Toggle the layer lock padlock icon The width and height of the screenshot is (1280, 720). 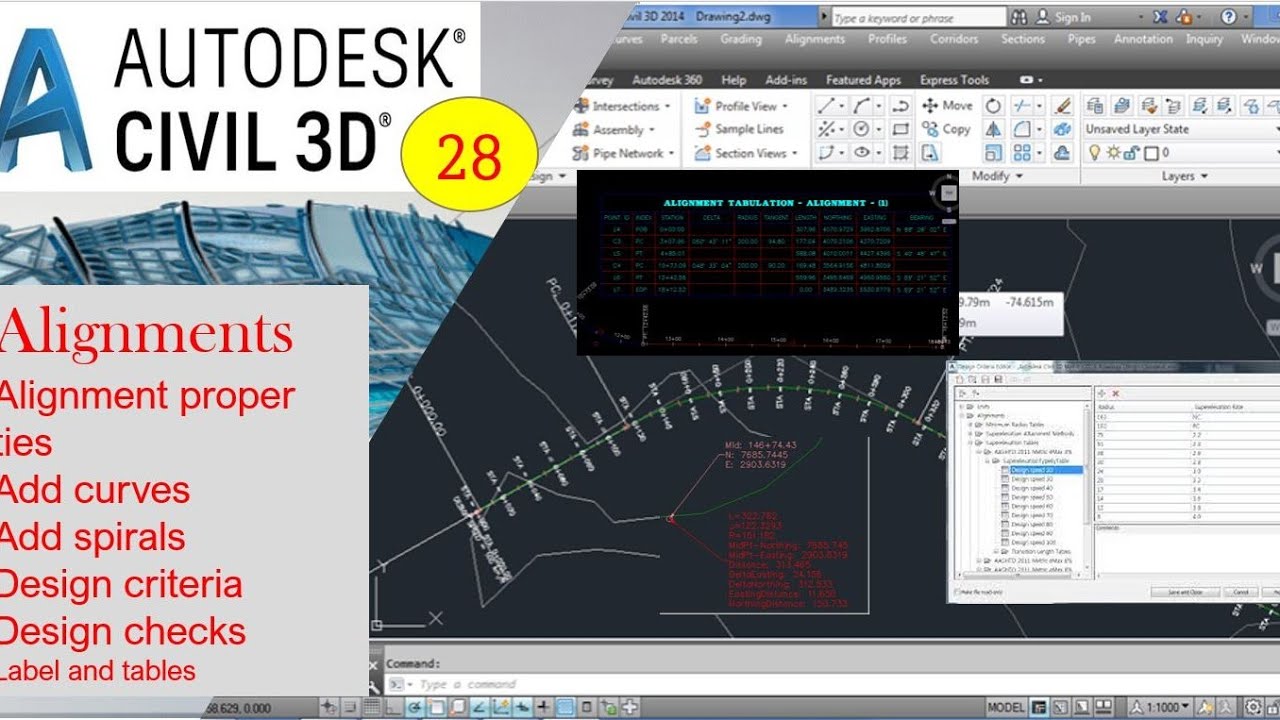pyautogui.click(x=1131, y=153)
